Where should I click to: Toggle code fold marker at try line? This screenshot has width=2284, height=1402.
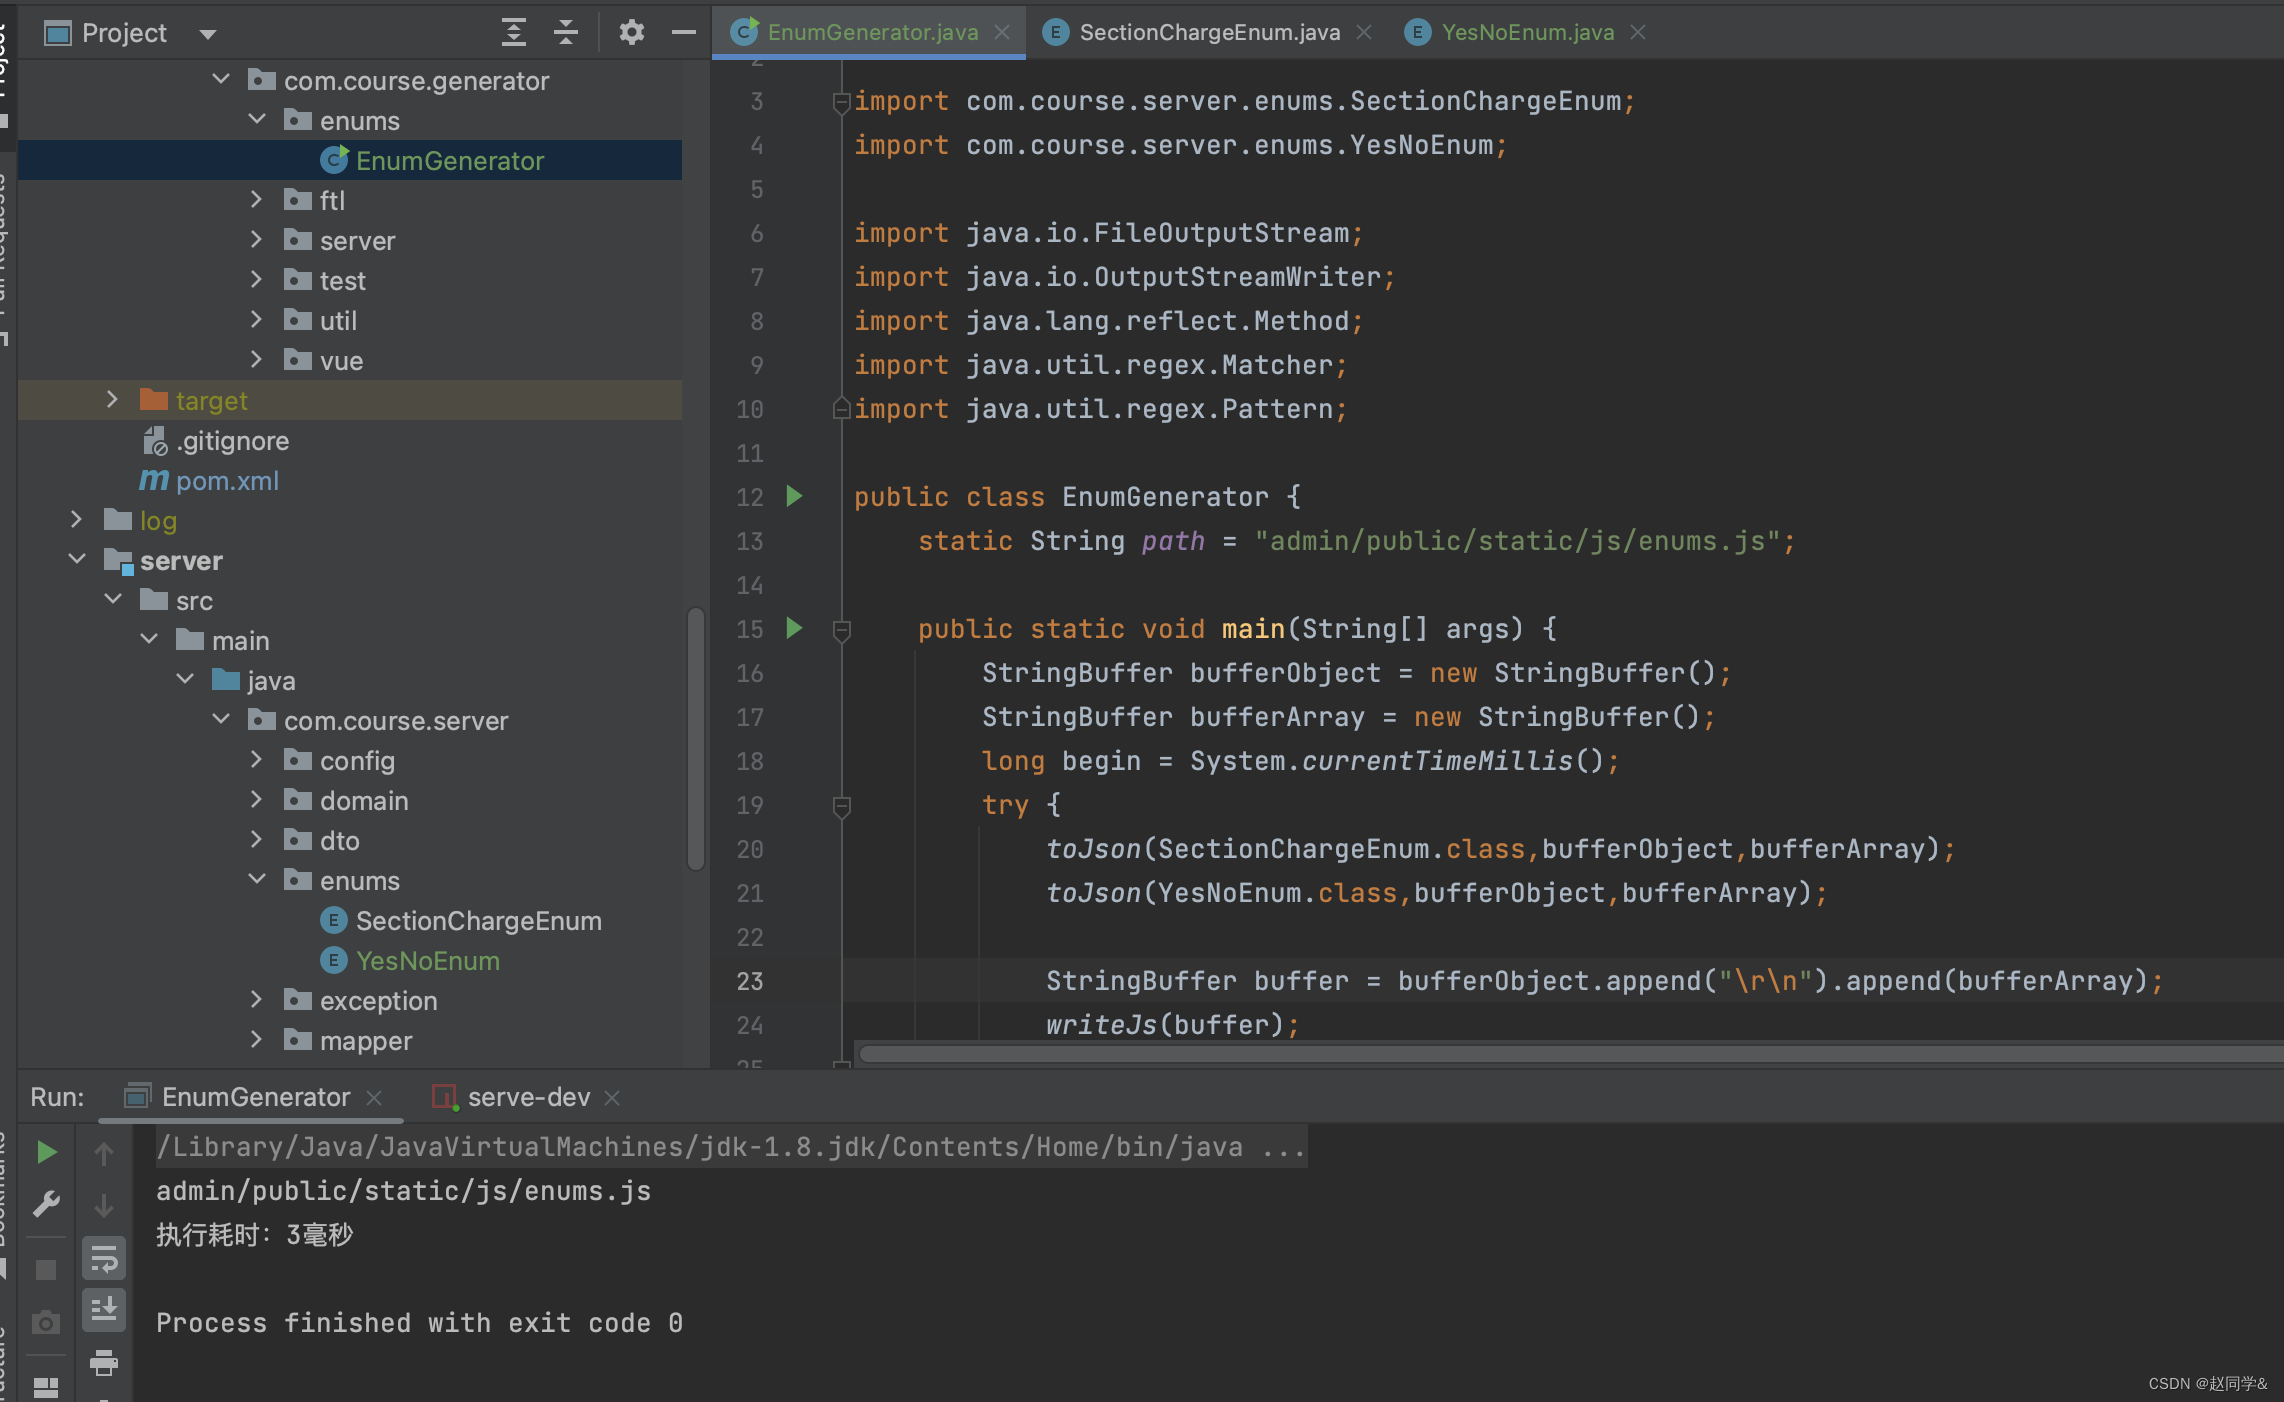[x=842, y=805]
